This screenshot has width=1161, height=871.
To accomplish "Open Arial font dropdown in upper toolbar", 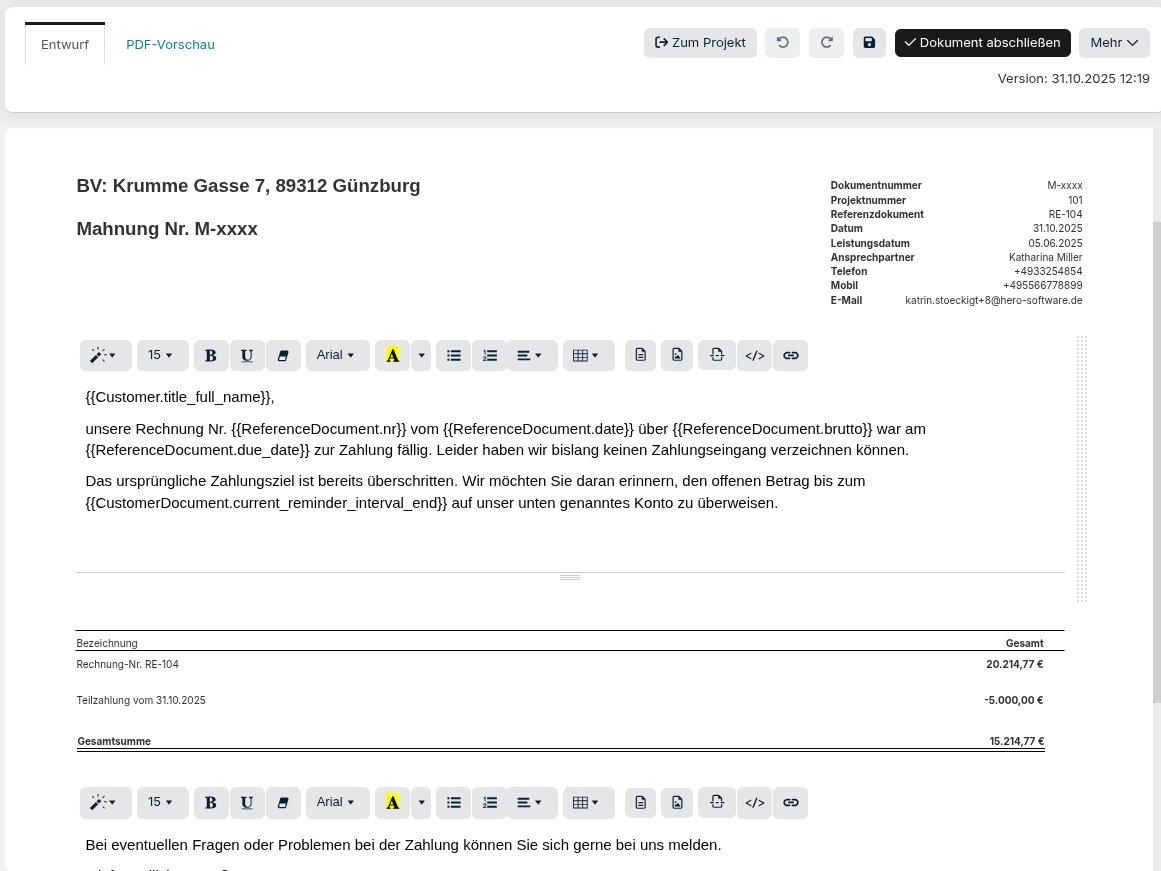I will (336, 355).
